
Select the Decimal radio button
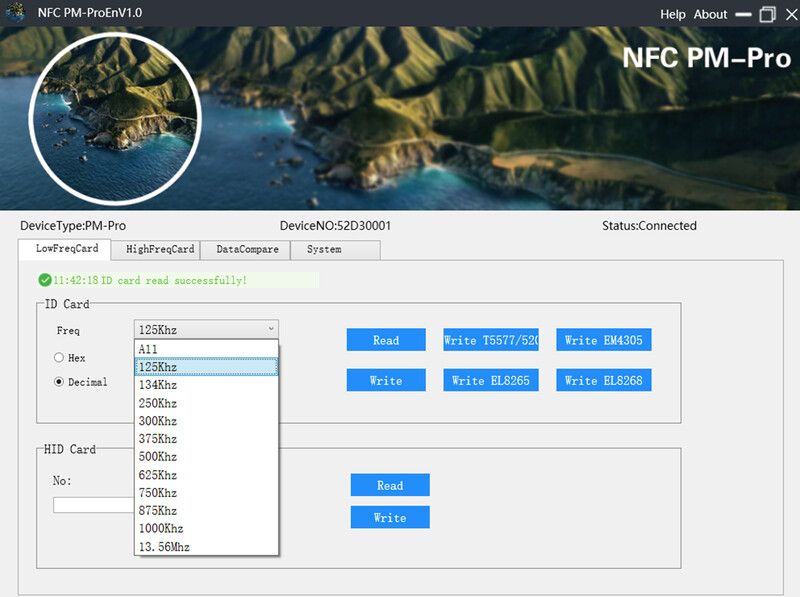(59, 382)
